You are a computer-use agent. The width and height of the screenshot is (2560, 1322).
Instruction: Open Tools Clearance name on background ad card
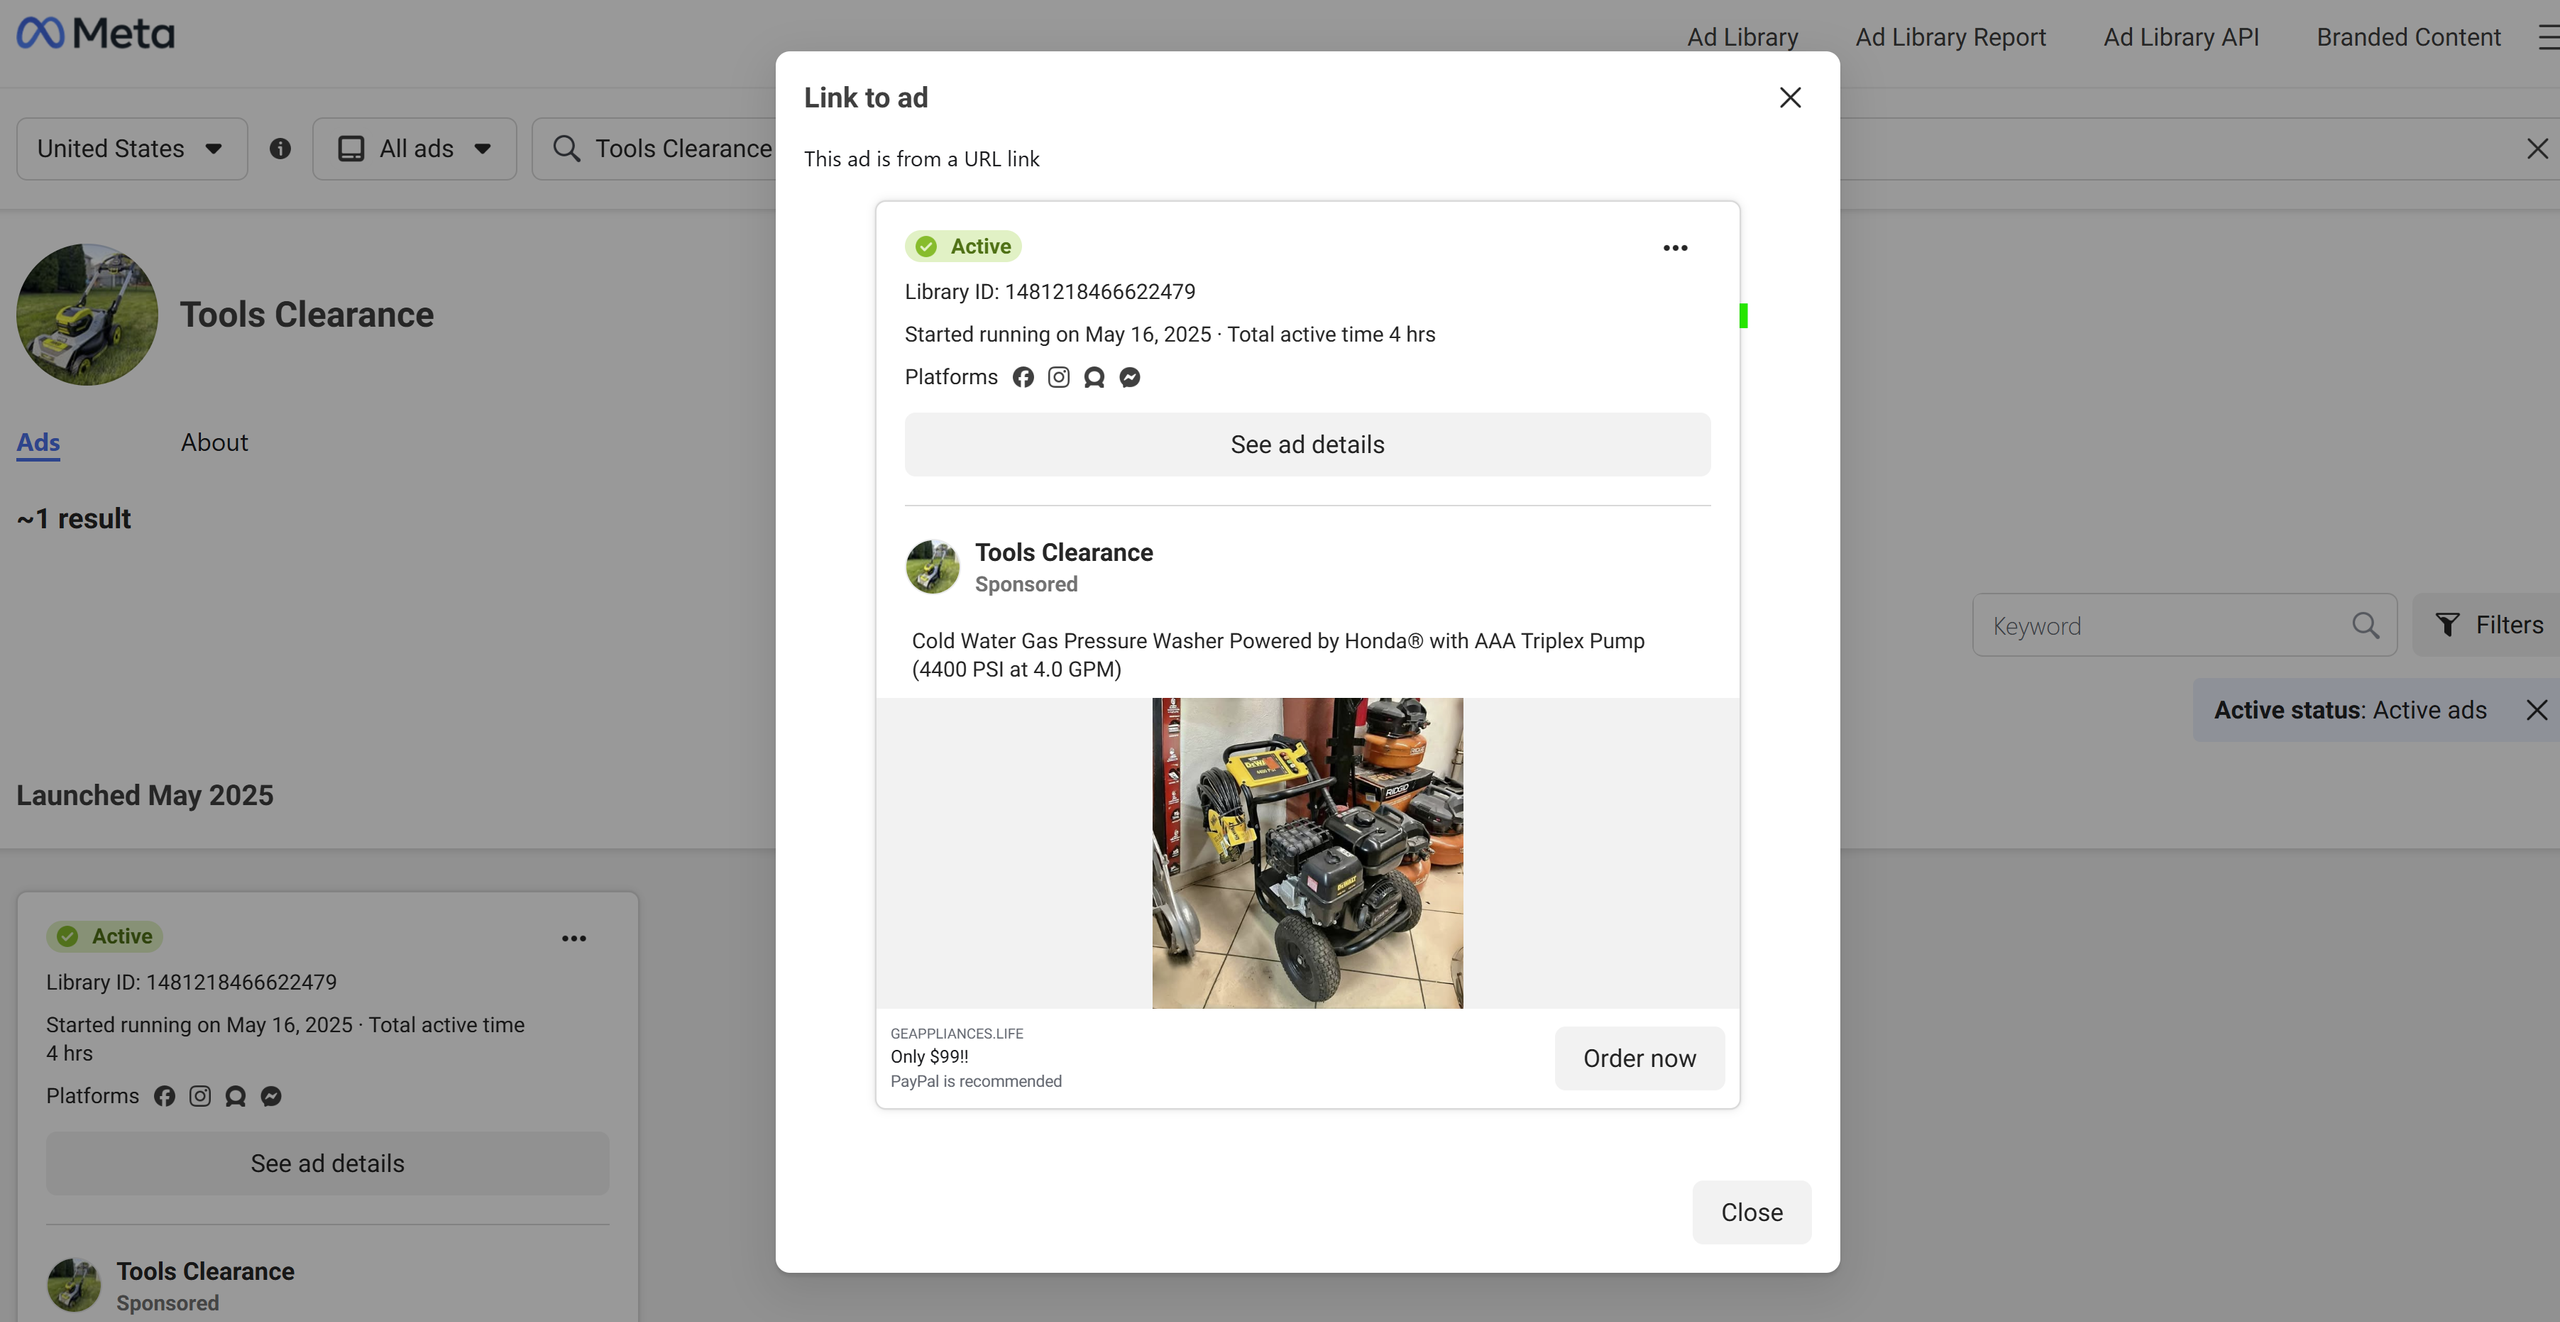(x=205, y=1271)
